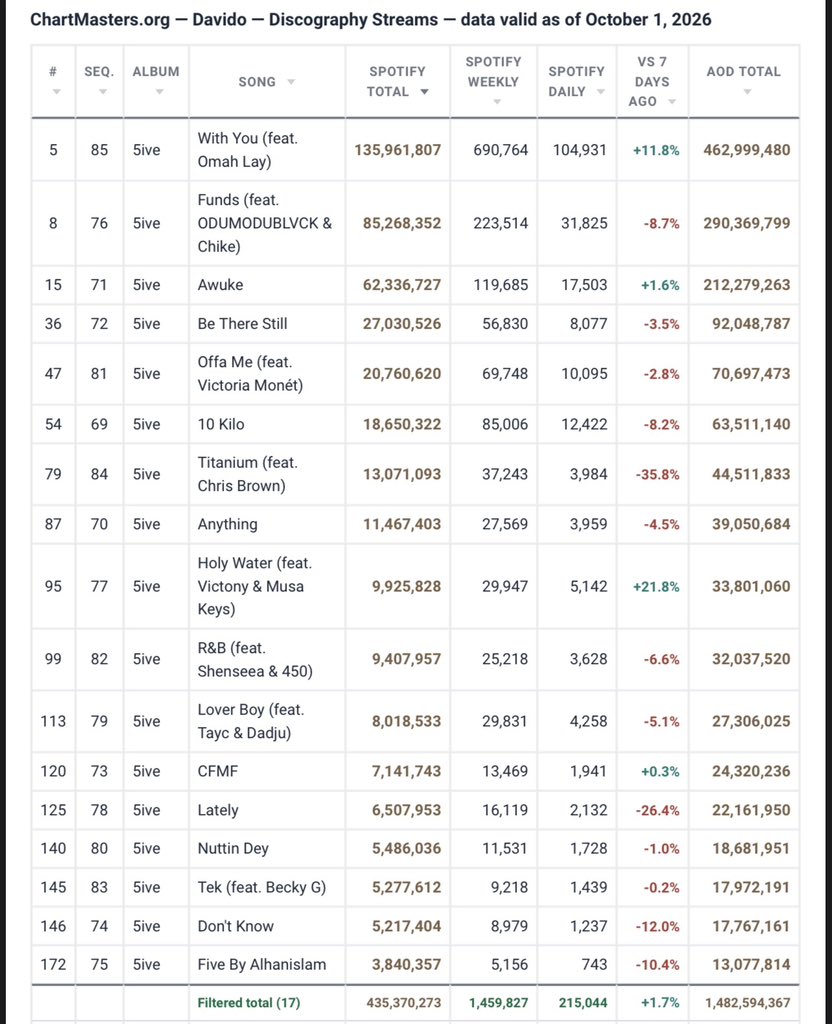Viewport: 832px width, 1024px height.
Task: Click AOD total 13,077,814
Action: pyautogui.click(x=751, y=964)
